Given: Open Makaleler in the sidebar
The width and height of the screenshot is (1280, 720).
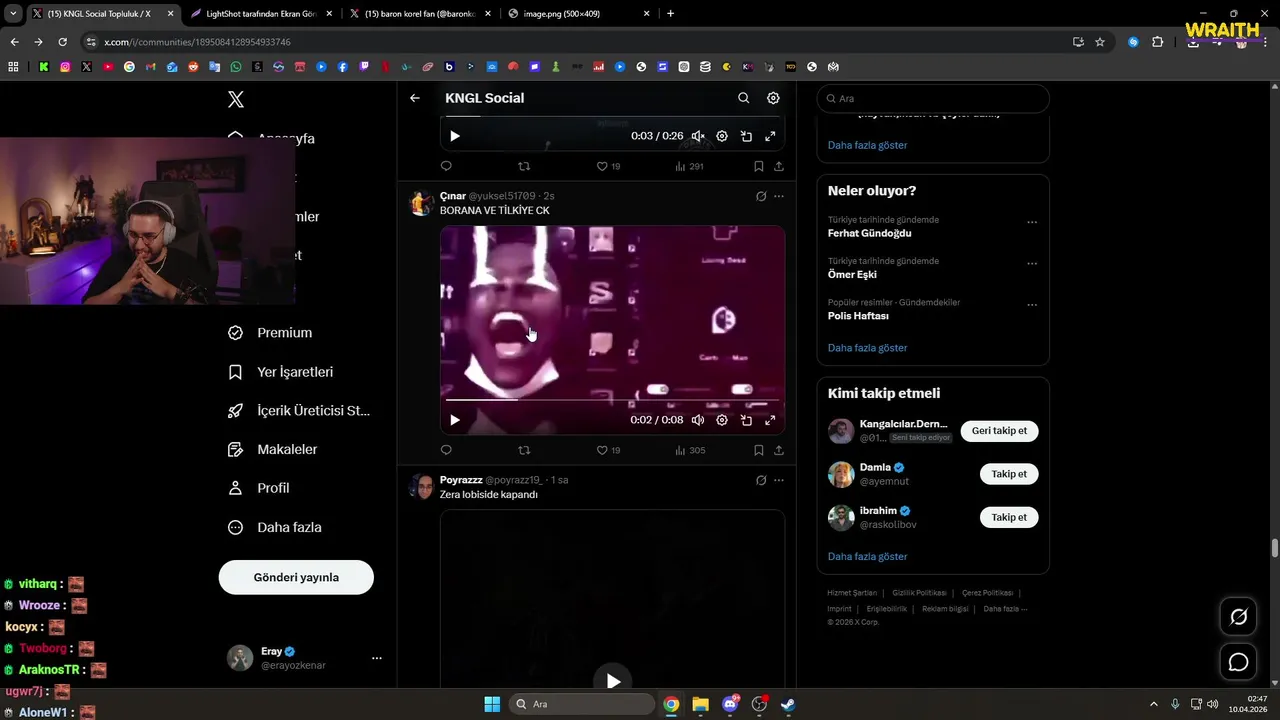Looking at the screenshot, I should coord(272,450).
